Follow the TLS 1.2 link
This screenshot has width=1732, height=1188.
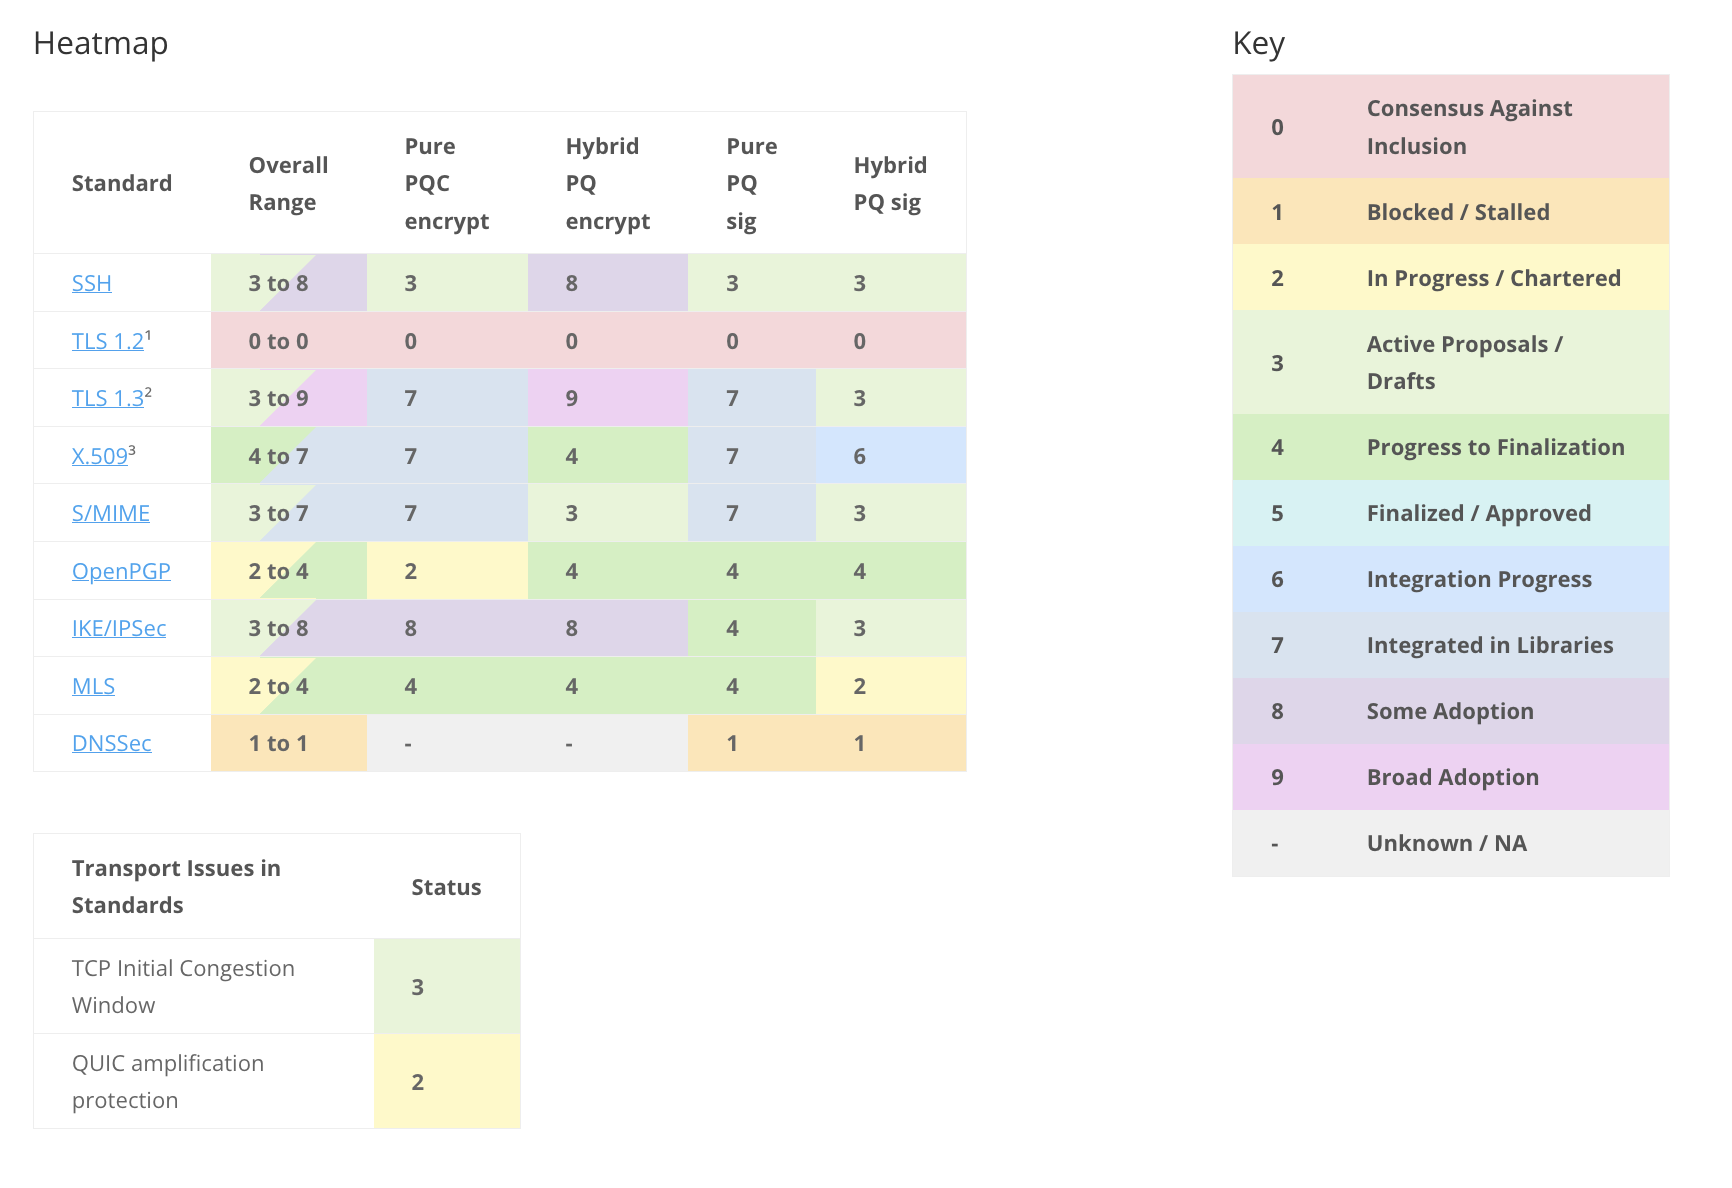point(107,341)
